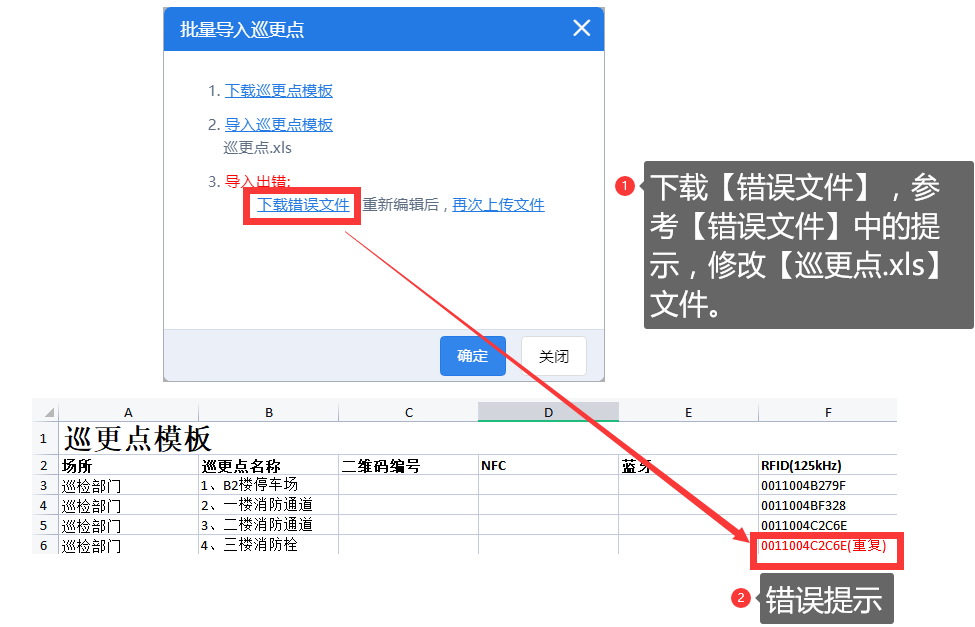
Task: Click the 二维码编号 header cell
Action: [409, 465]
